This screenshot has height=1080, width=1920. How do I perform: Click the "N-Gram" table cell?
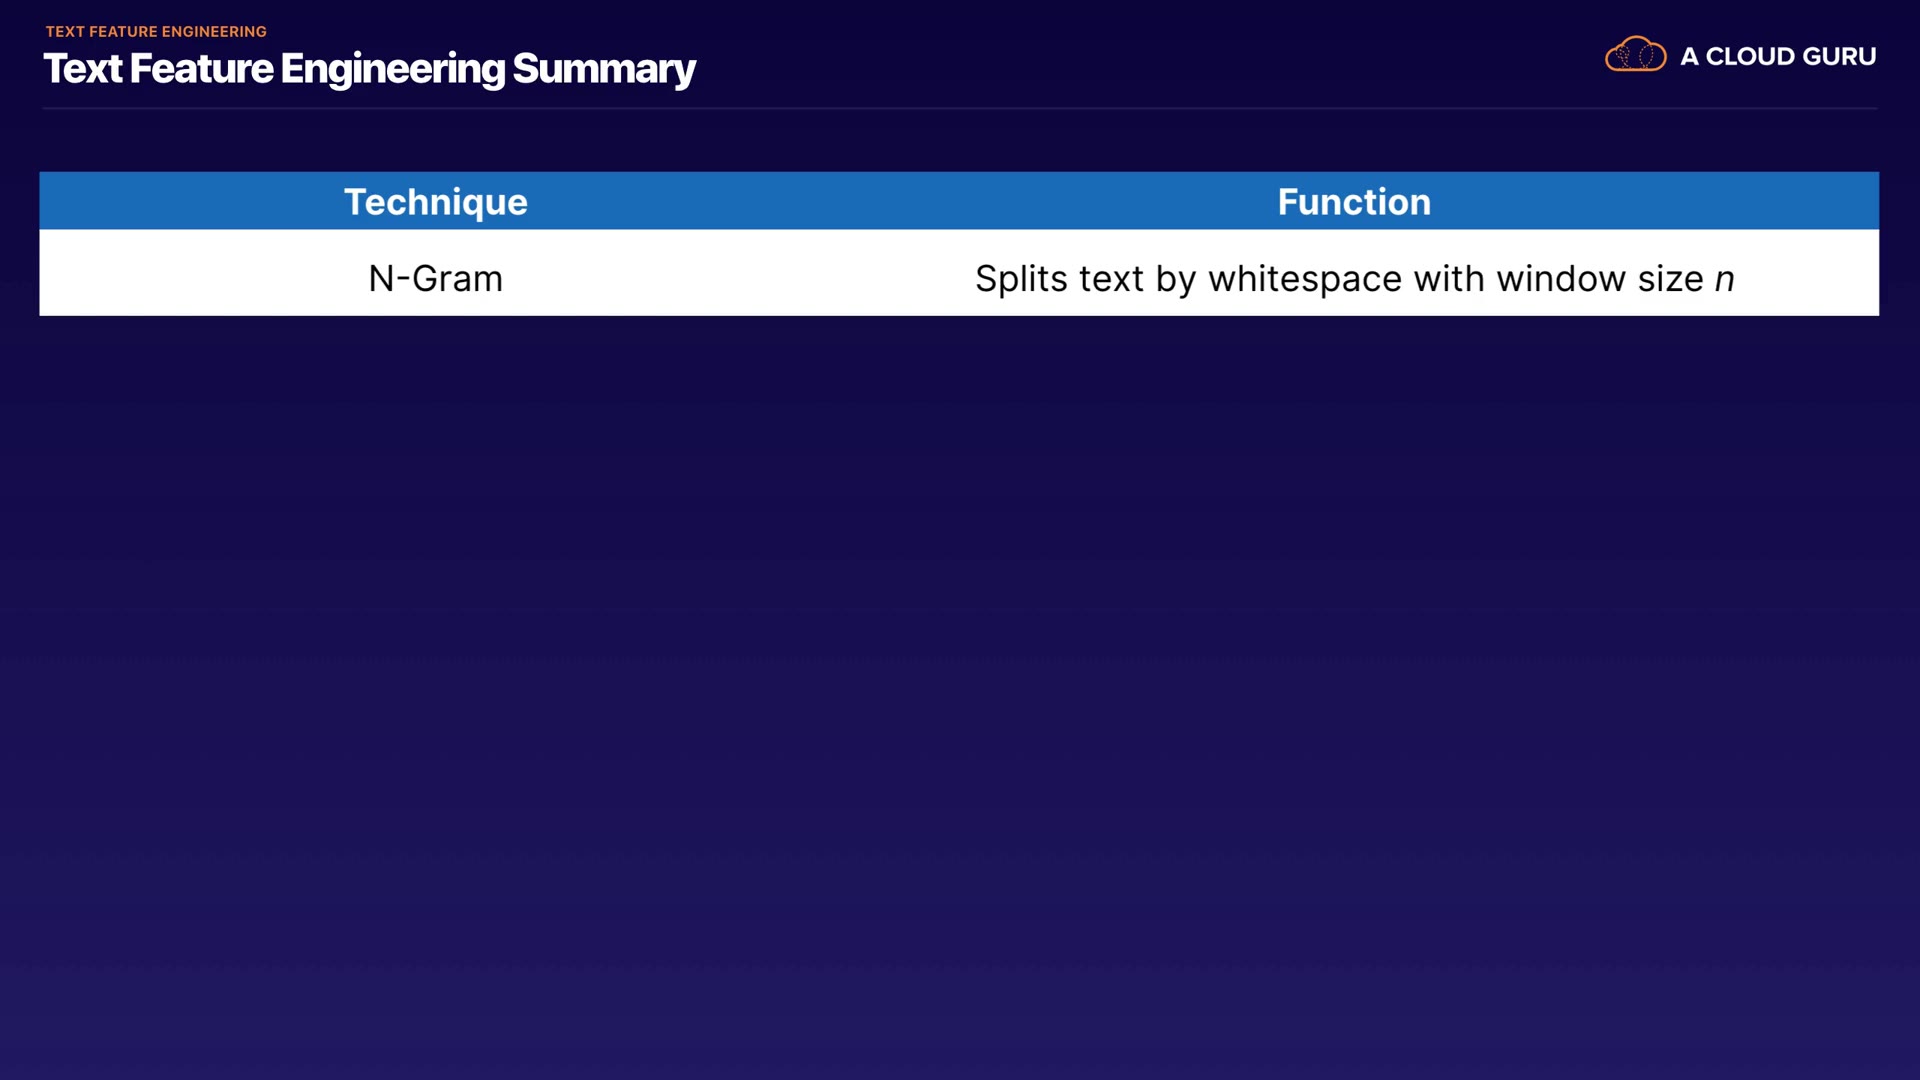435,279
